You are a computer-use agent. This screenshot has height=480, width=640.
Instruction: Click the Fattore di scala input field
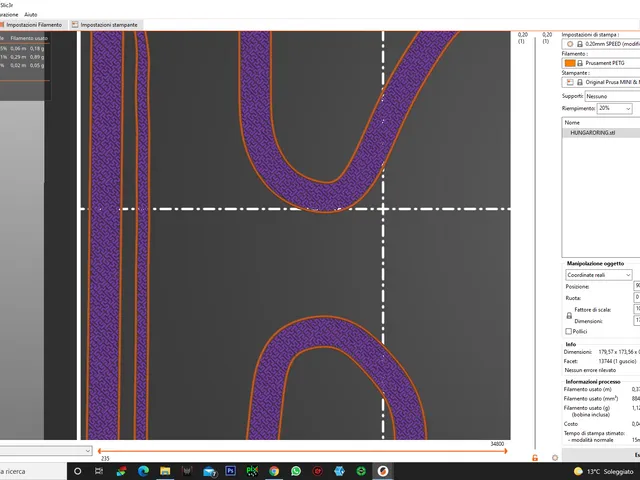pyautogui.click(x=637, y=309)
